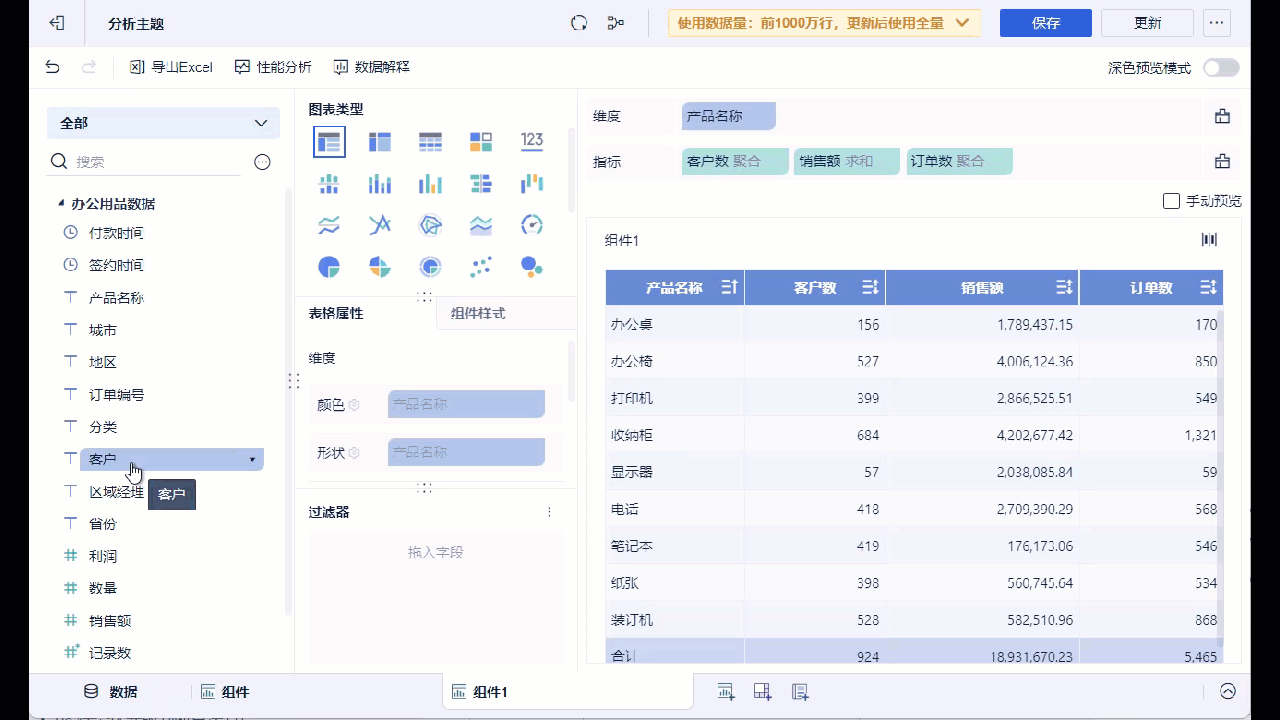This screenshot has width=1280, height=720.
Task: Pick the gauge chart type icon
Action: (532, 225)
